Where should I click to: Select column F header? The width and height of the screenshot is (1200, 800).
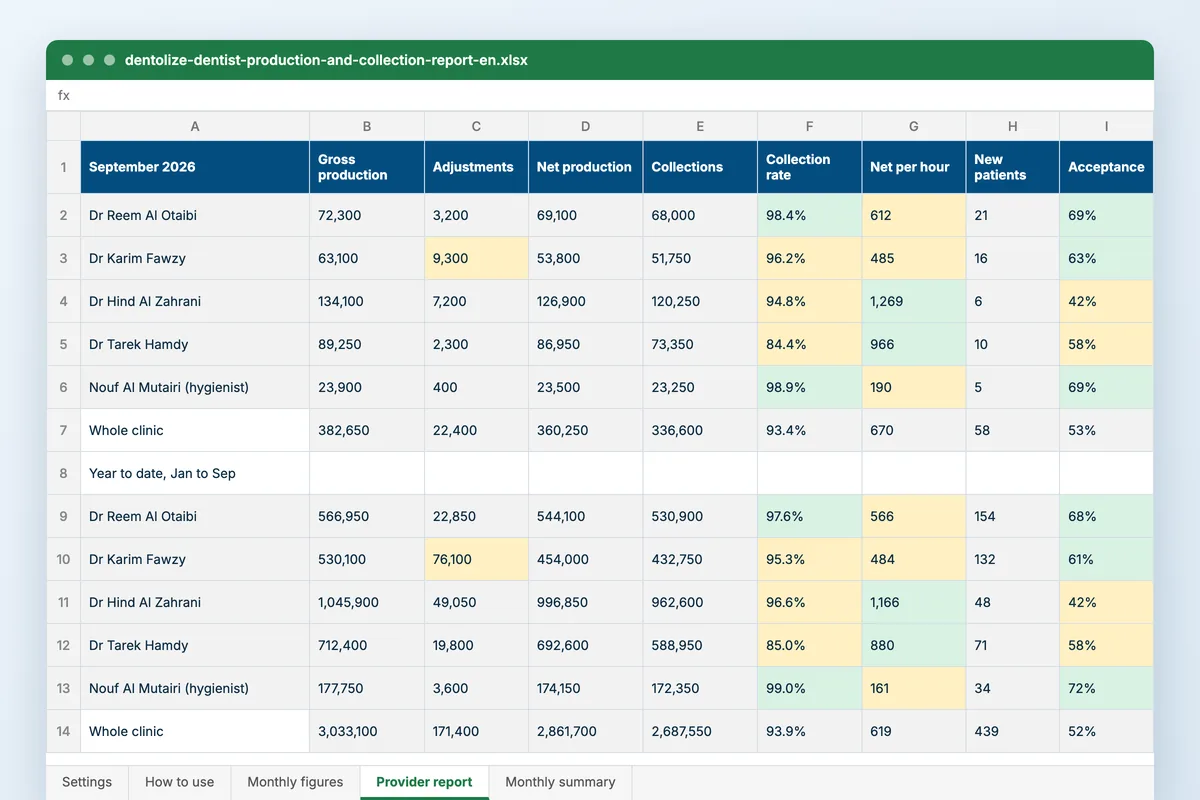coord(809,126)
